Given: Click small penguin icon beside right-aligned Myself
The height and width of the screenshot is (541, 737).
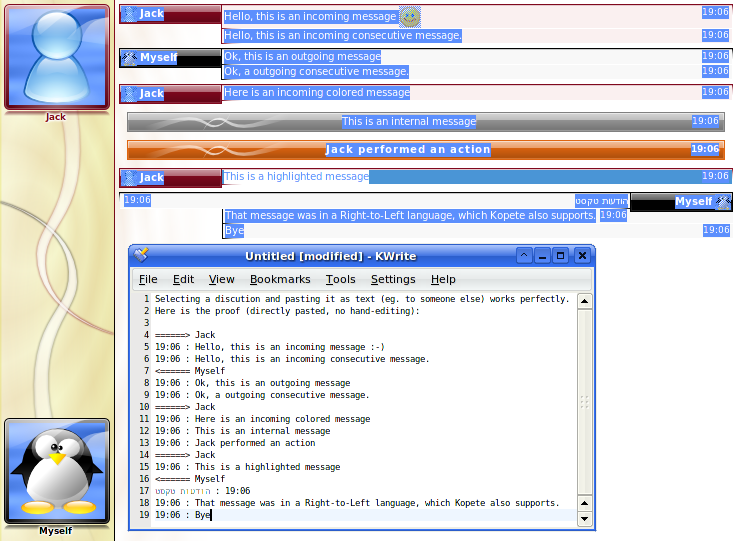Looking at the screenshot, I should [x=723, y=202].
